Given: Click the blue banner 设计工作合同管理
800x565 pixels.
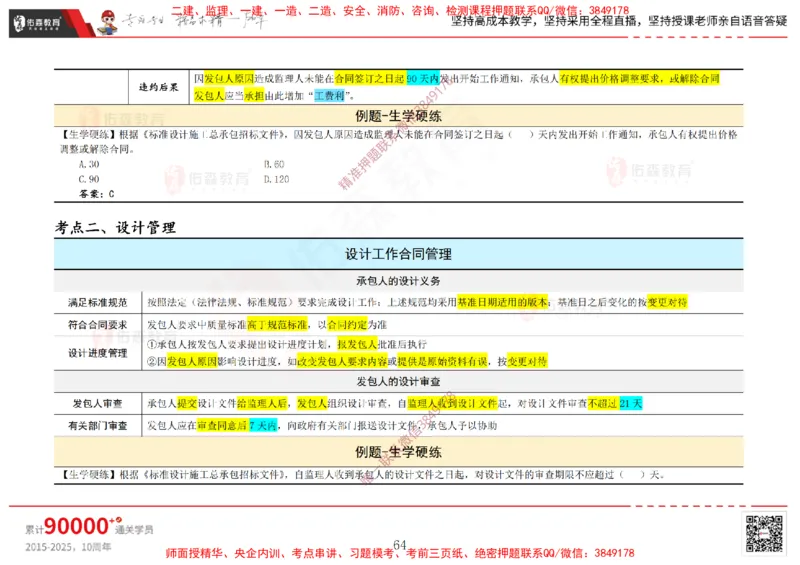Looking at the screenshot, I should [x=398, y=254].
